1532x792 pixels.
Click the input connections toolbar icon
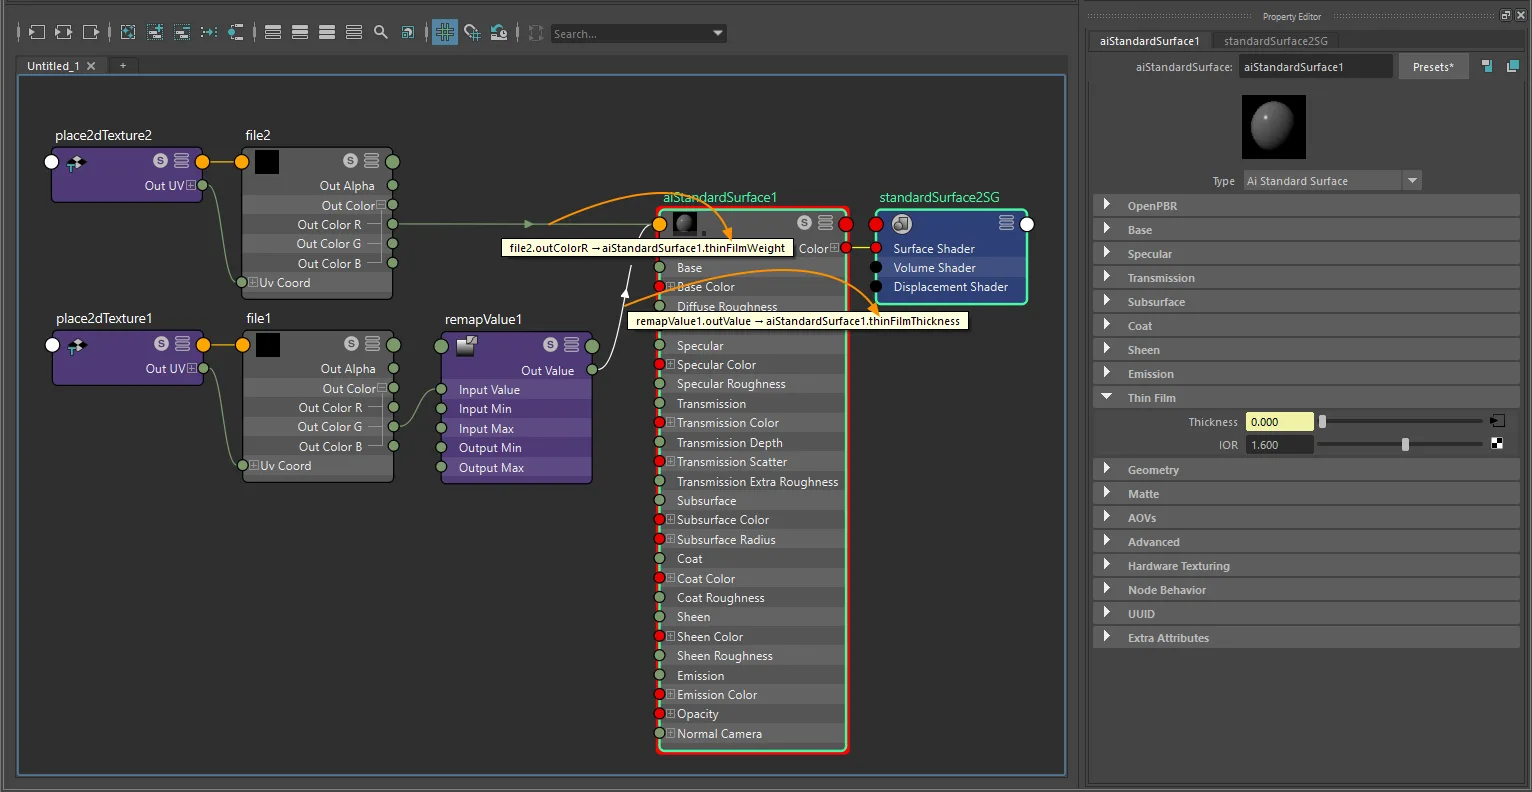click(36, 33)
